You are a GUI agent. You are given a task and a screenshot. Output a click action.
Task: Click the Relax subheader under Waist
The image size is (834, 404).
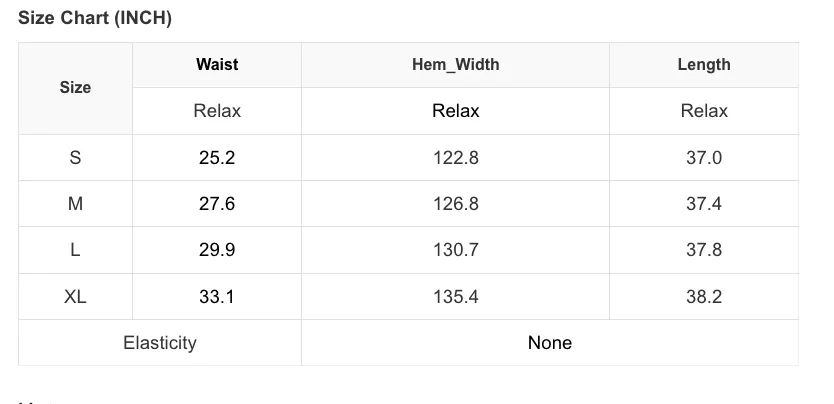217,111
